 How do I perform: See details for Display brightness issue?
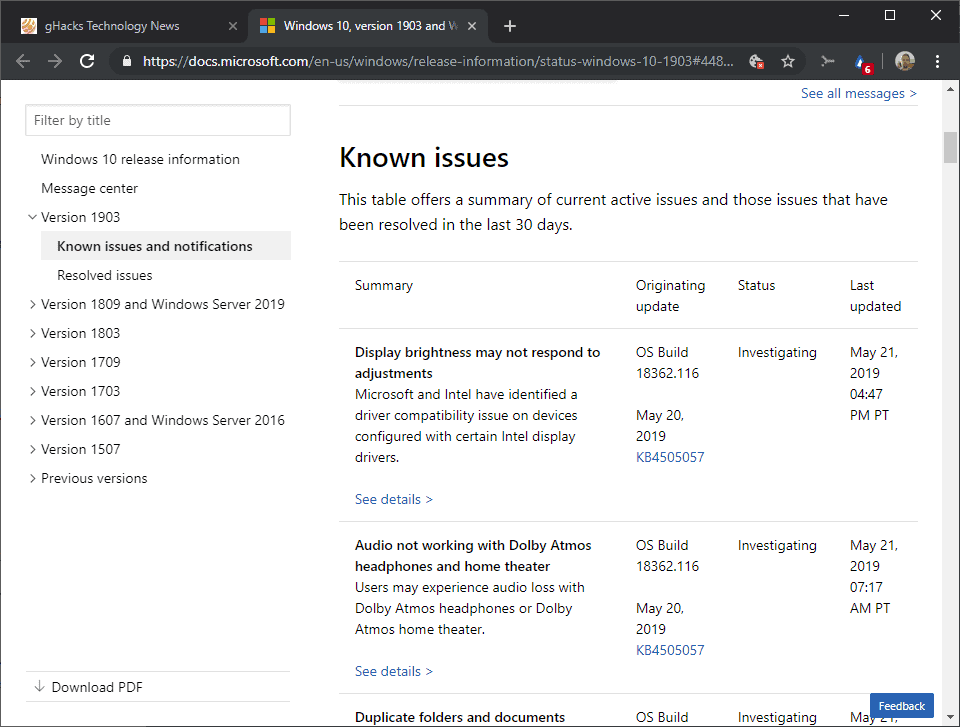click(394, 499)
